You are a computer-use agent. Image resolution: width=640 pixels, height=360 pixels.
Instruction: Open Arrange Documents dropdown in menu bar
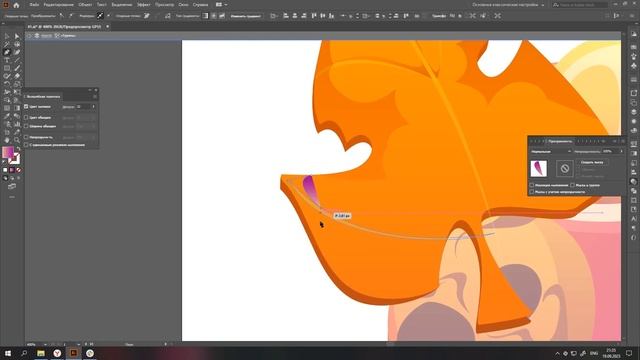pos(221,5)
